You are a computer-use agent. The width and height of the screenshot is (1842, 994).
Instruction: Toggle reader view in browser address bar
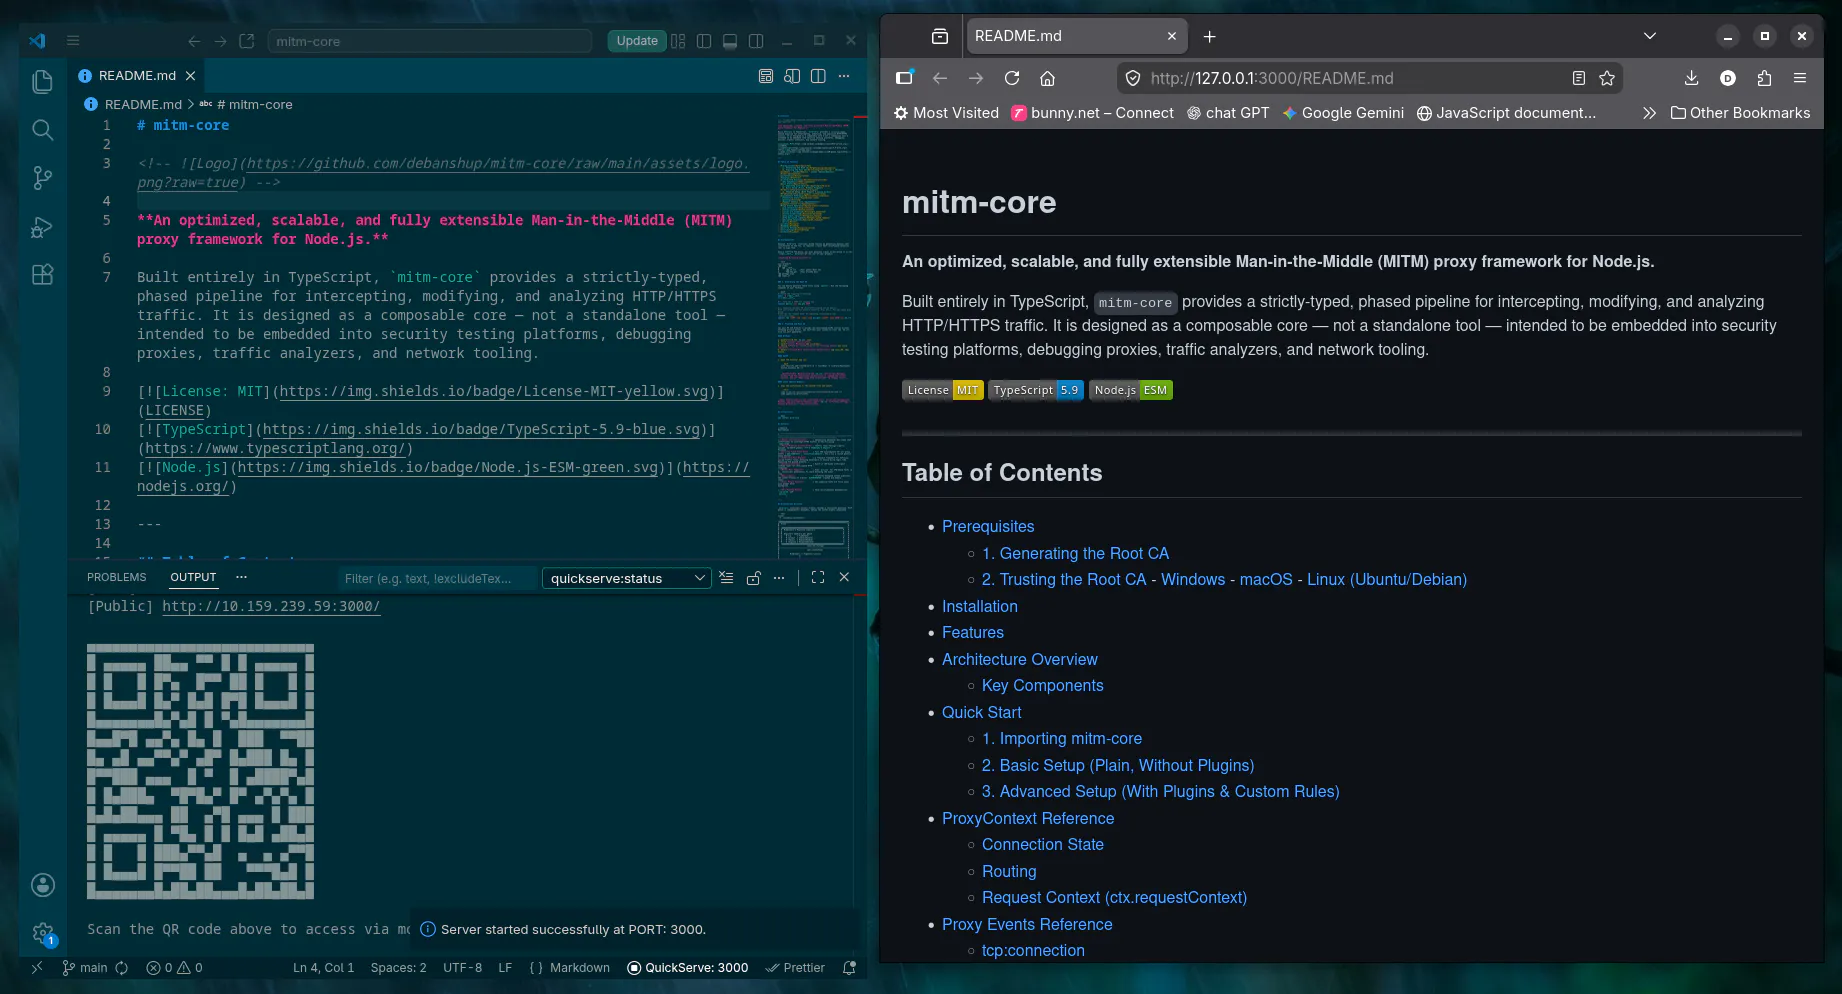click(x=1579, y=78)
